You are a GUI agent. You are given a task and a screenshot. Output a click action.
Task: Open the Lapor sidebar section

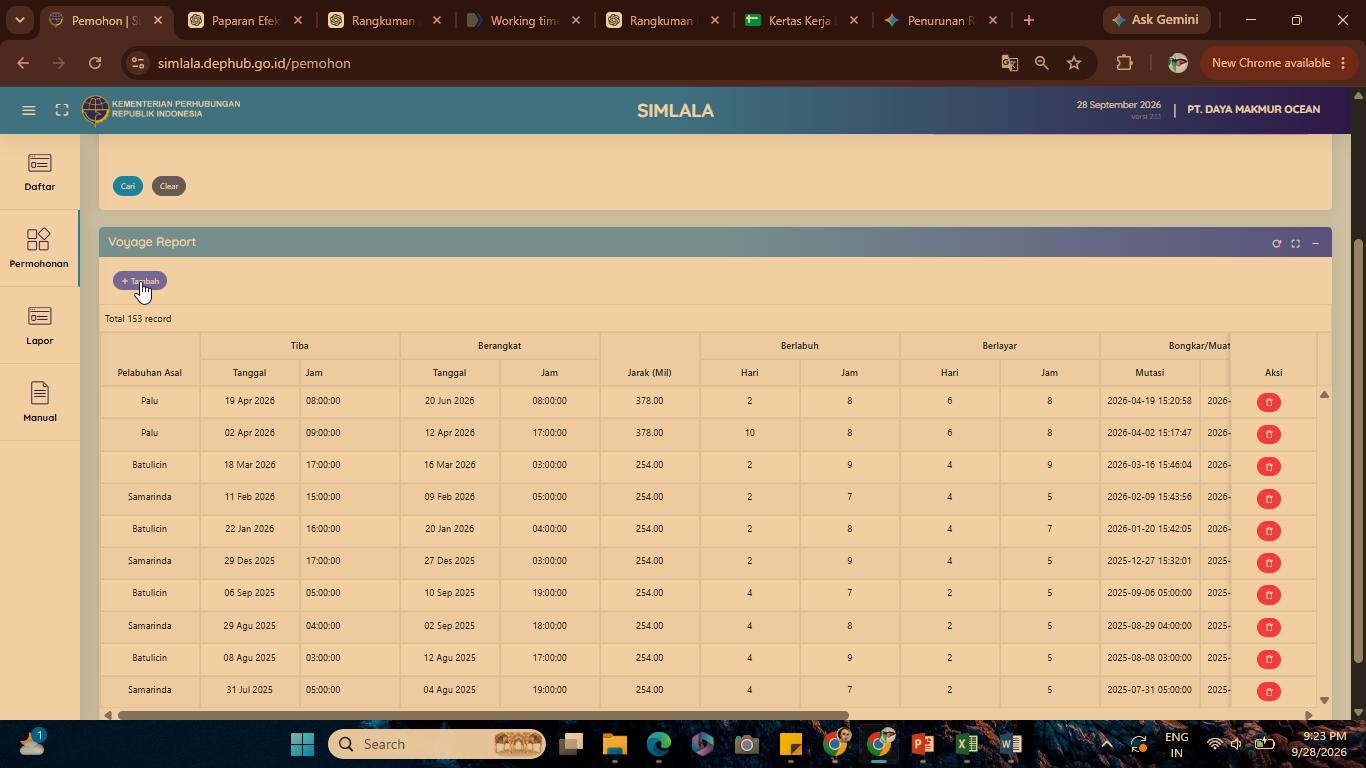click(x=40, y=326)
